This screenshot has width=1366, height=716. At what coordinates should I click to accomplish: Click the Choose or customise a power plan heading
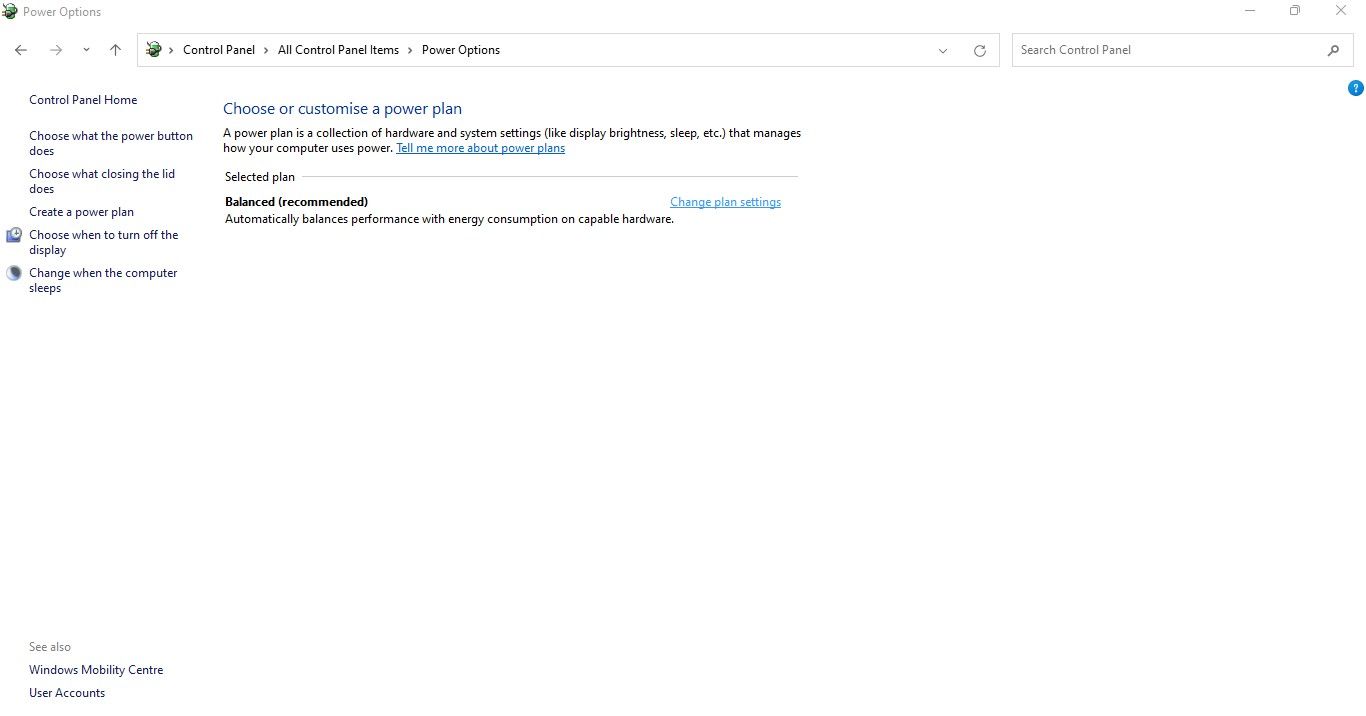tap(342, 109)
